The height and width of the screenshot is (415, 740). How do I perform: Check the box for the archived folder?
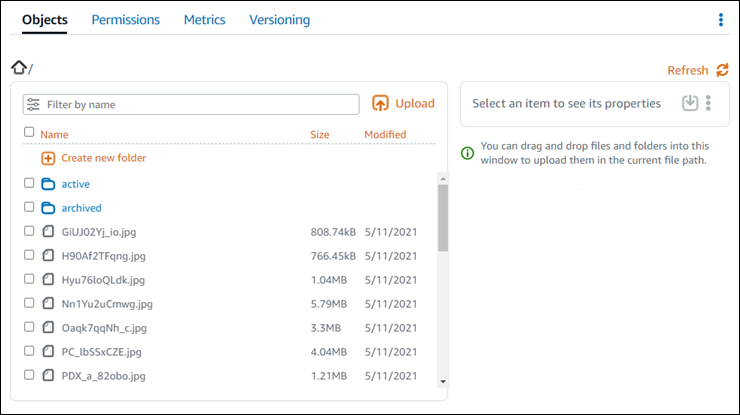point(29,207)
